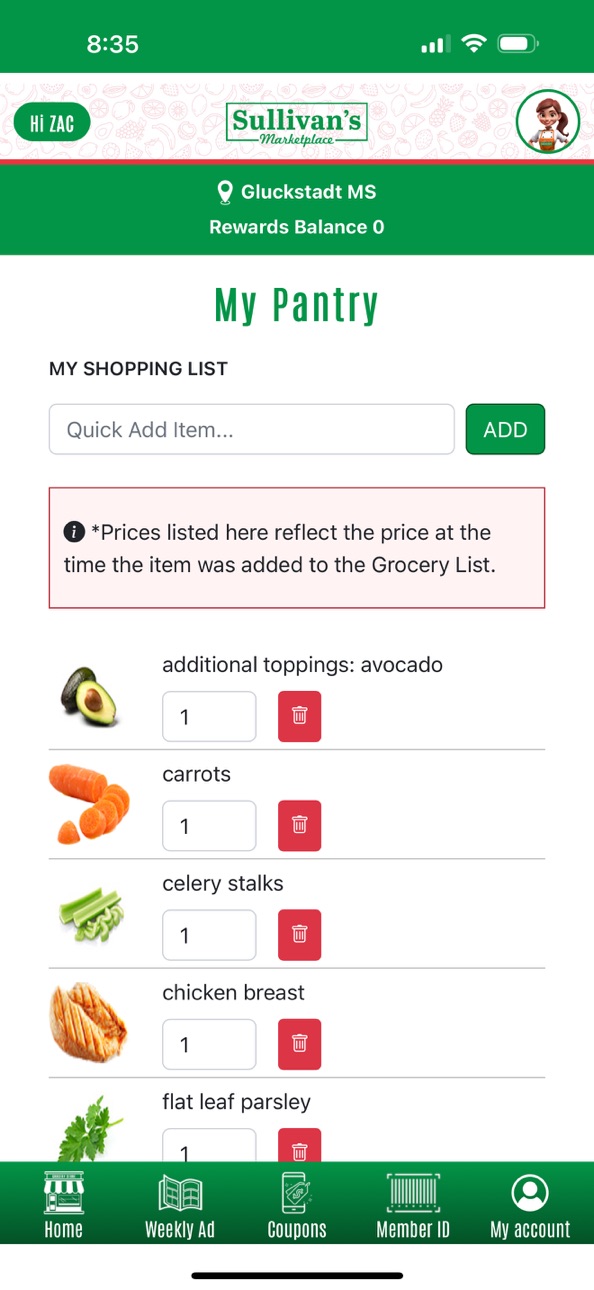The image size is (594, 1290).
Task: Tap the Sullivan's Marketplace logo
Action: coord(297,124)
